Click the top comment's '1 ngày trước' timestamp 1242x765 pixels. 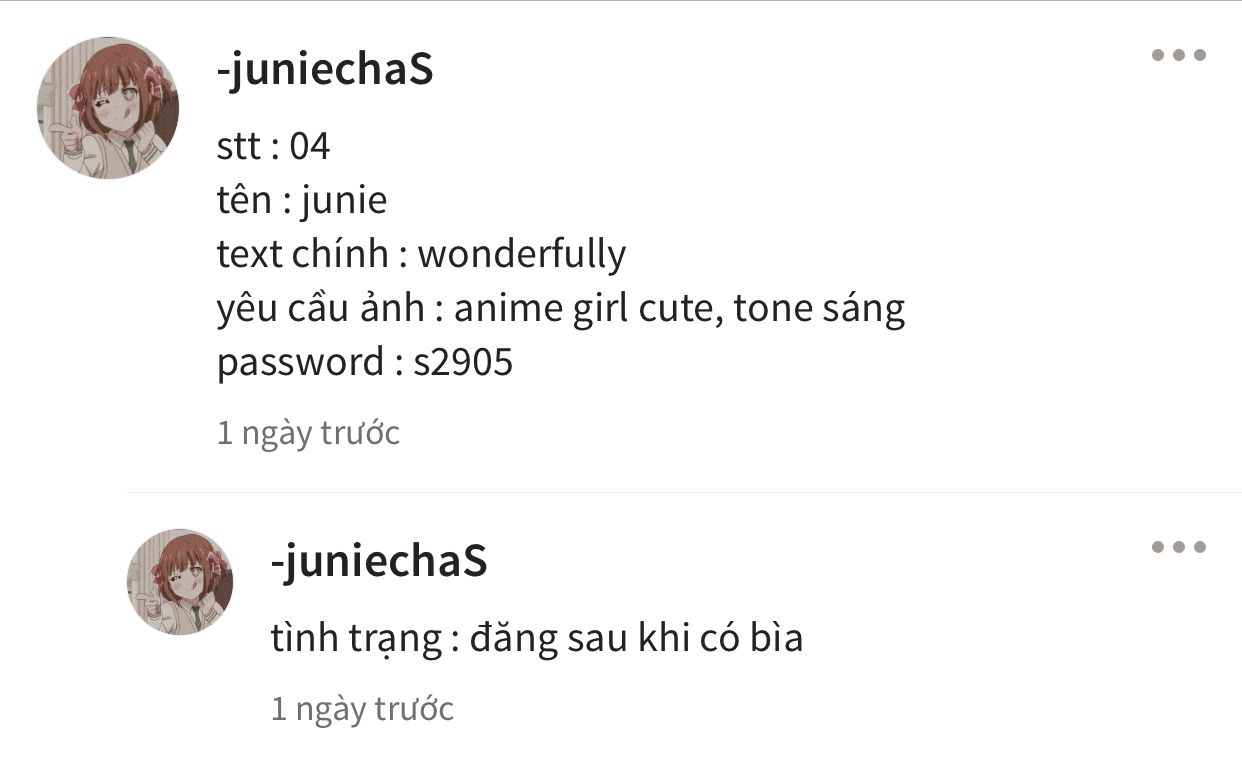pos(308,433)
